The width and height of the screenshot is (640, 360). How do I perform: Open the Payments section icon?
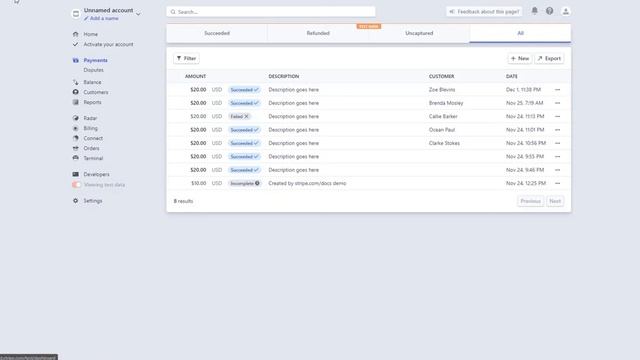coord(76,60)
